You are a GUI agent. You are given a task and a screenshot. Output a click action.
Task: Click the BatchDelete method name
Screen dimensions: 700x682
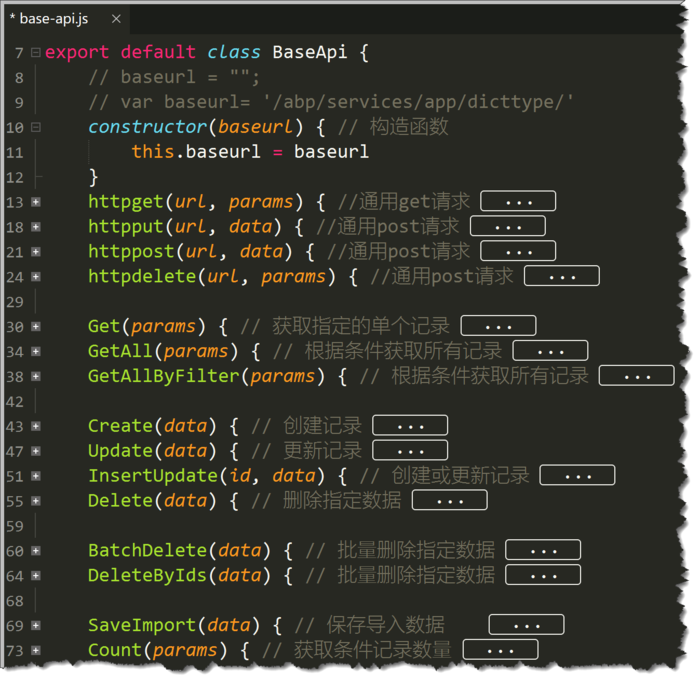click(147, 551)
